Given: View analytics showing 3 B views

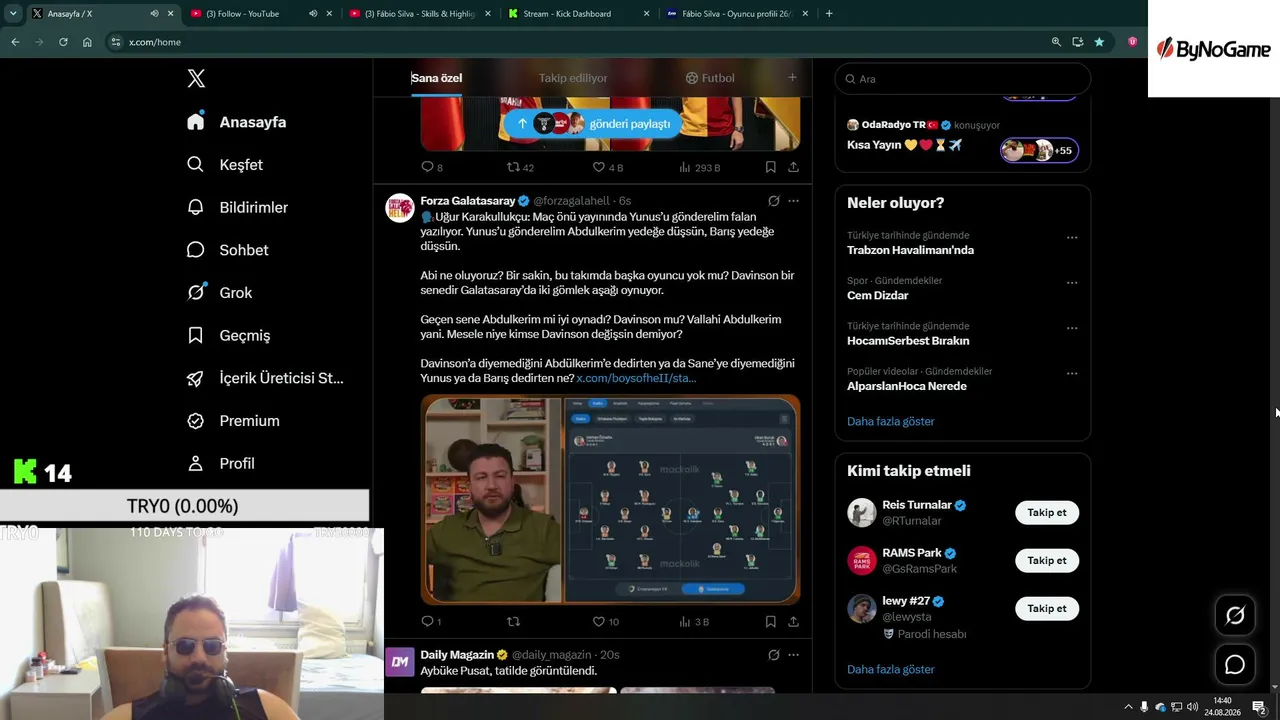Looking at the screenshot, I should pos(694,622).
